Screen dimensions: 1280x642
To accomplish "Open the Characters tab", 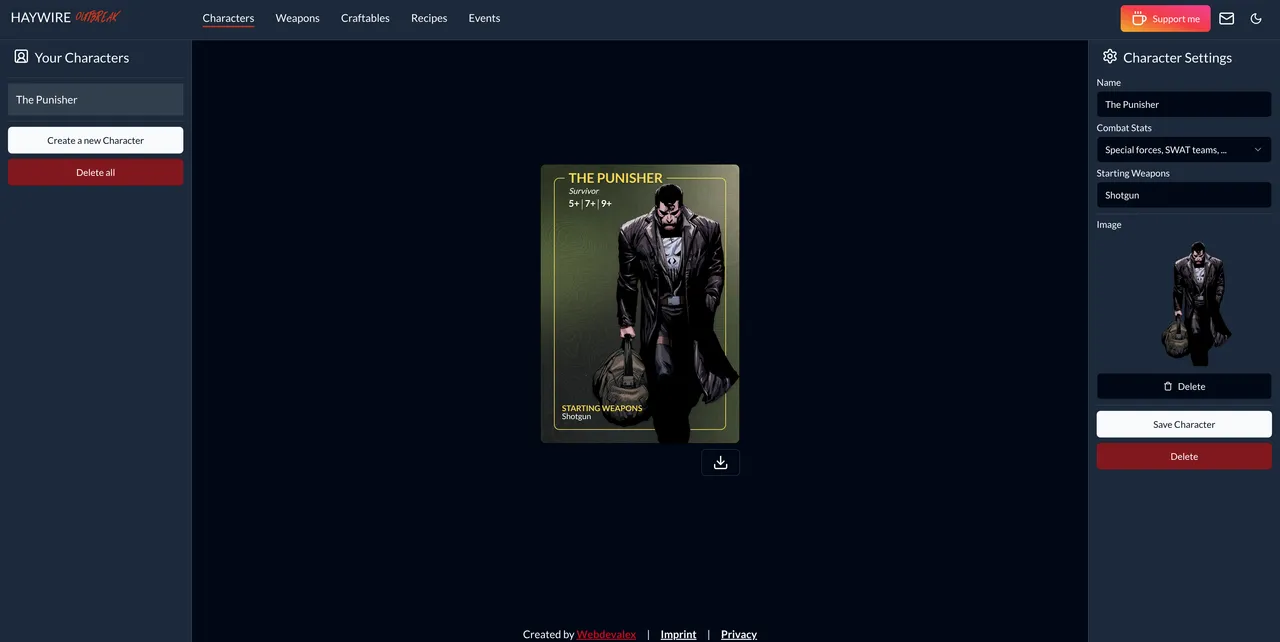I will 228,18.
